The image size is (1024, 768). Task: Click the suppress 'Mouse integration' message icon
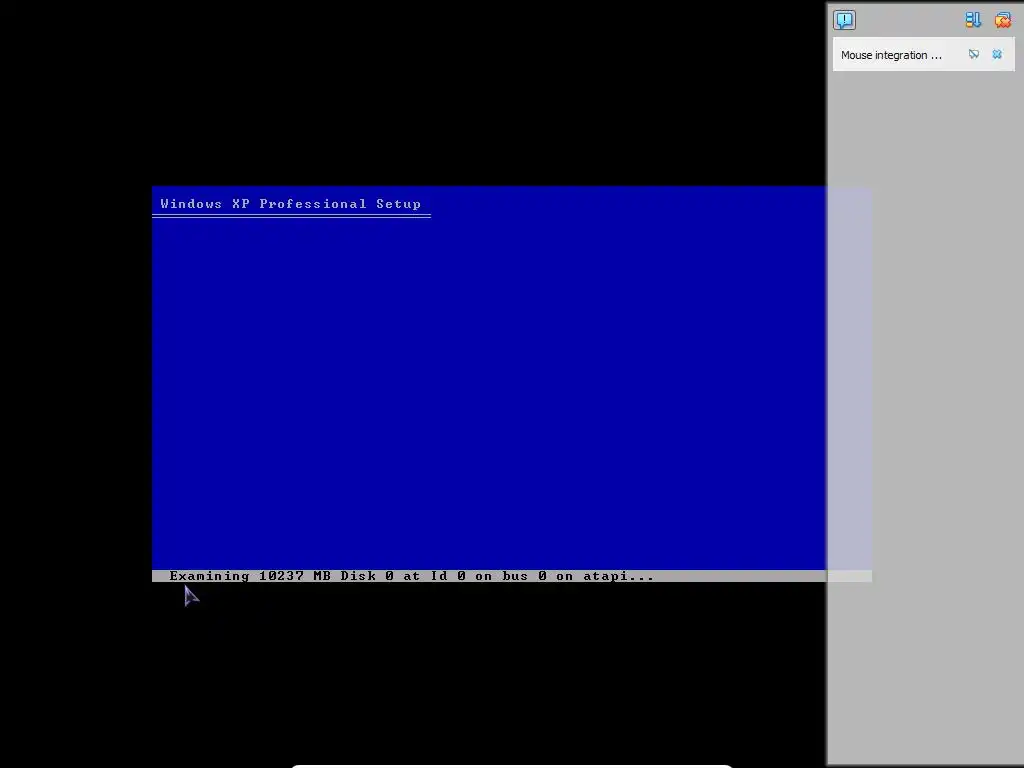click(x=974, y=54)
